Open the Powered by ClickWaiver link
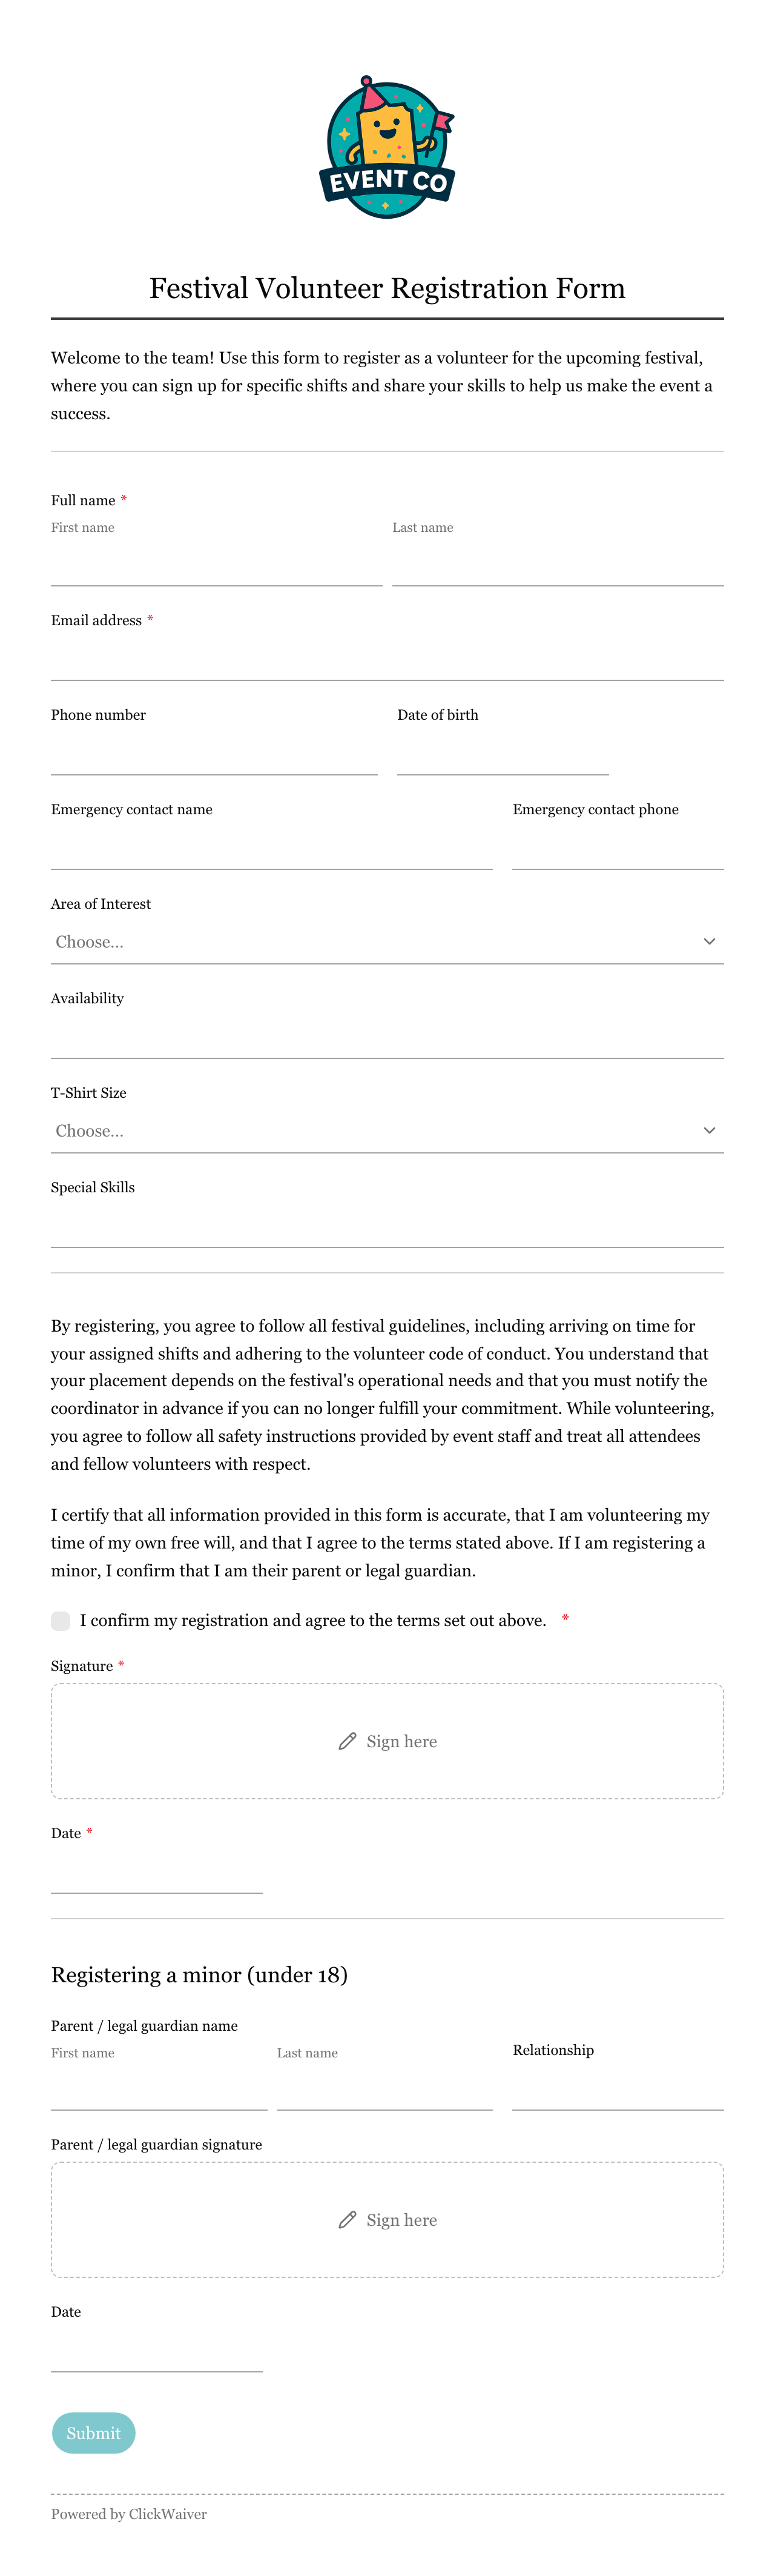This screenshot has height=2576, width=775. 129,2514
